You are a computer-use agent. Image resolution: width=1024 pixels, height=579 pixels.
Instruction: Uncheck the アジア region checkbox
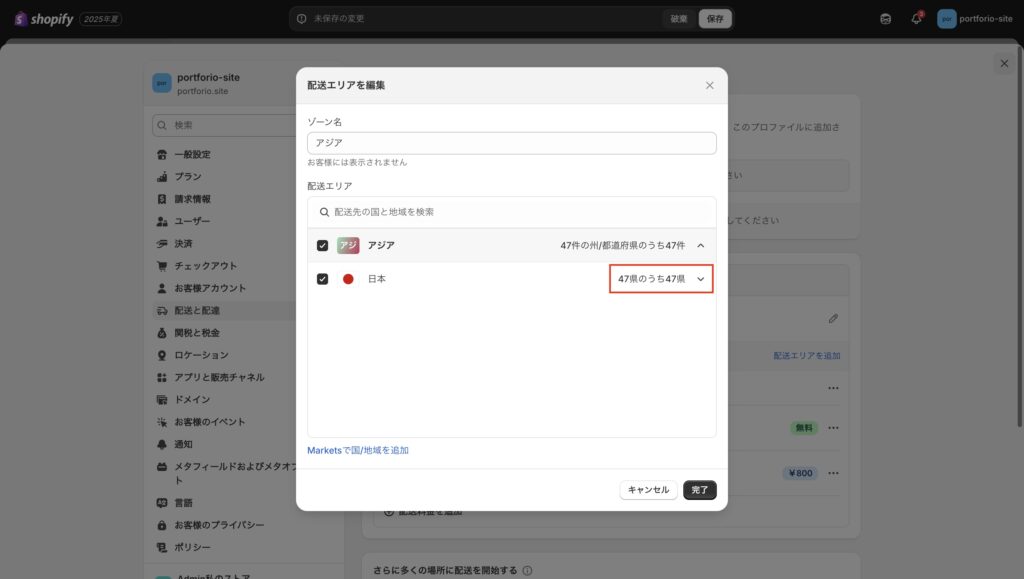point(322,245)
